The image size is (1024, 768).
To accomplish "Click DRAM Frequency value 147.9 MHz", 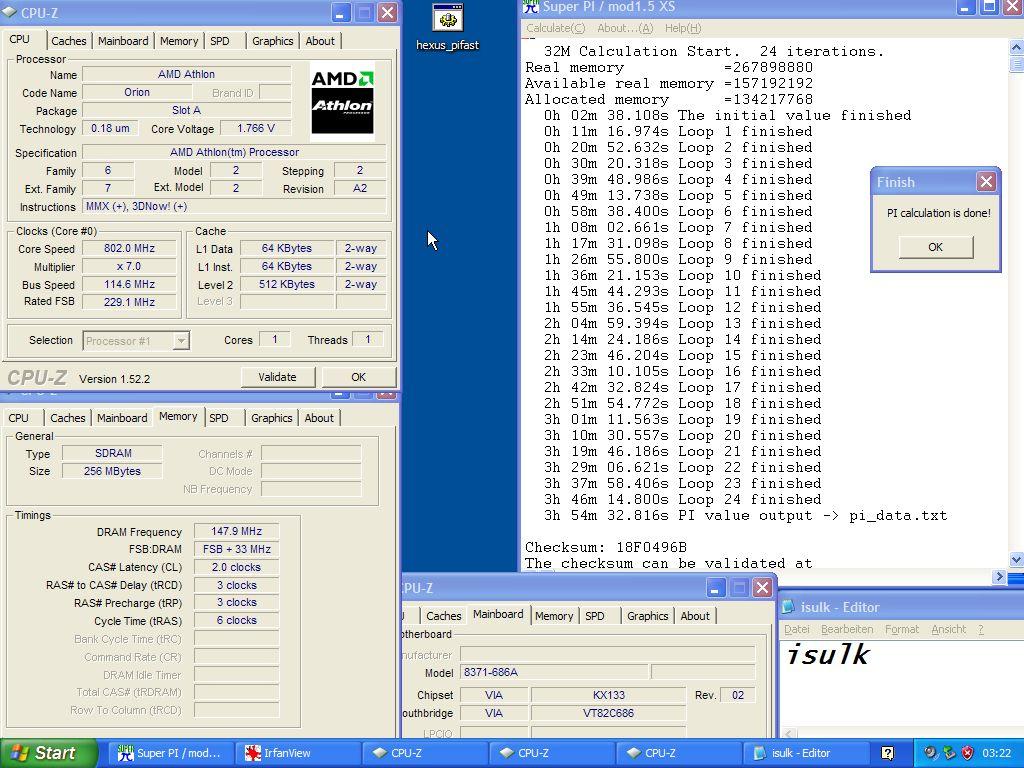I will coord(236,532).
